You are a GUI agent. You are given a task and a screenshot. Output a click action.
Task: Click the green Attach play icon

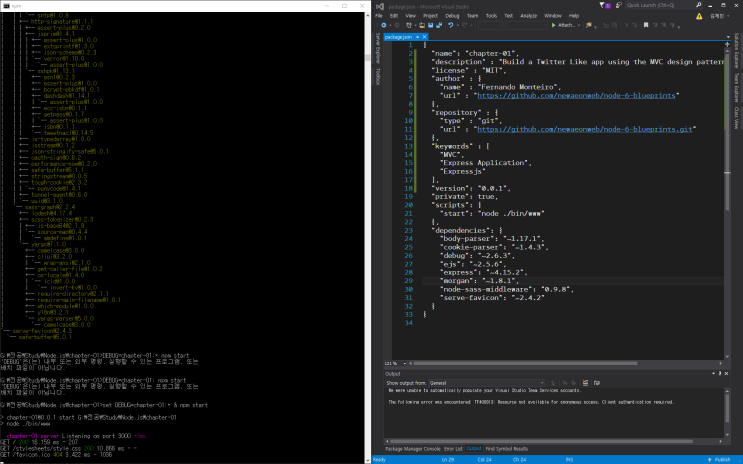(553, 25)
